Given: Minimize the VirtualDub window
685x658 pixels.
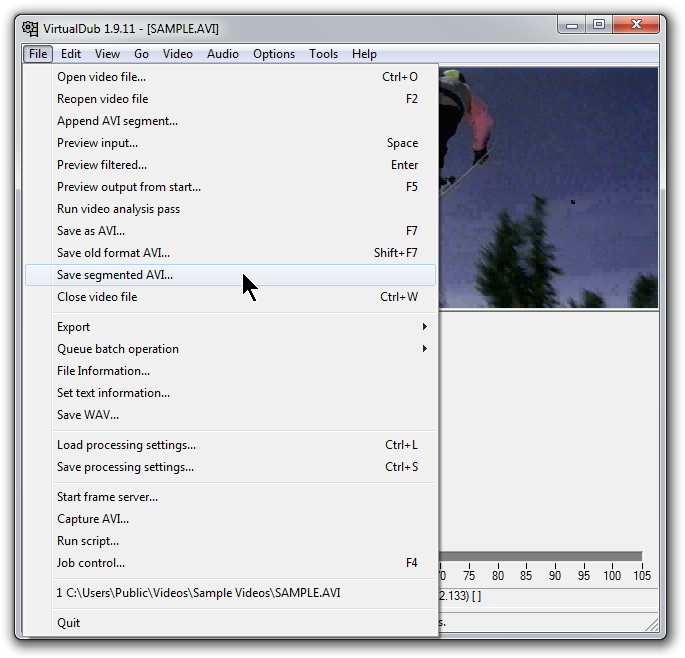Looking at the screenshot, I should point(572,25).
